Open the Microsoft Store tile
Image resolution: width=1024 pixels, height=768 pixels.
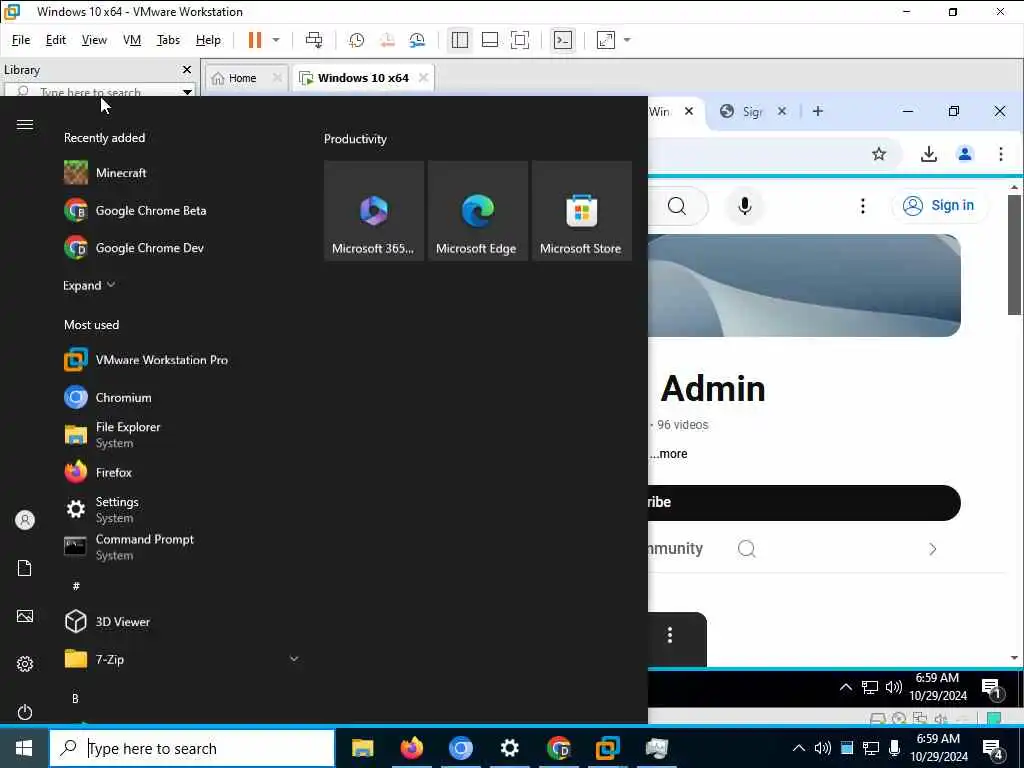click(582, 211)
